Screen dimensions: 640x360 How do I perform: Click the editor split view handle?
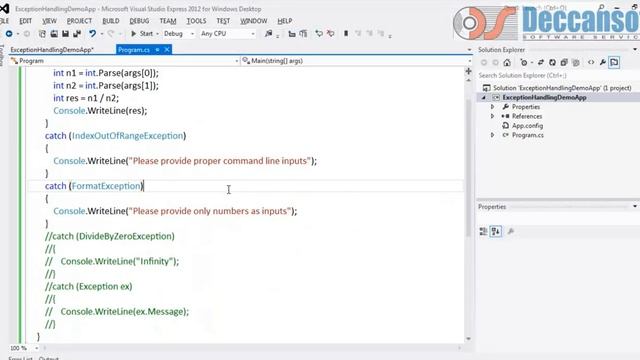pyautogui.click(x=469, y=71)
